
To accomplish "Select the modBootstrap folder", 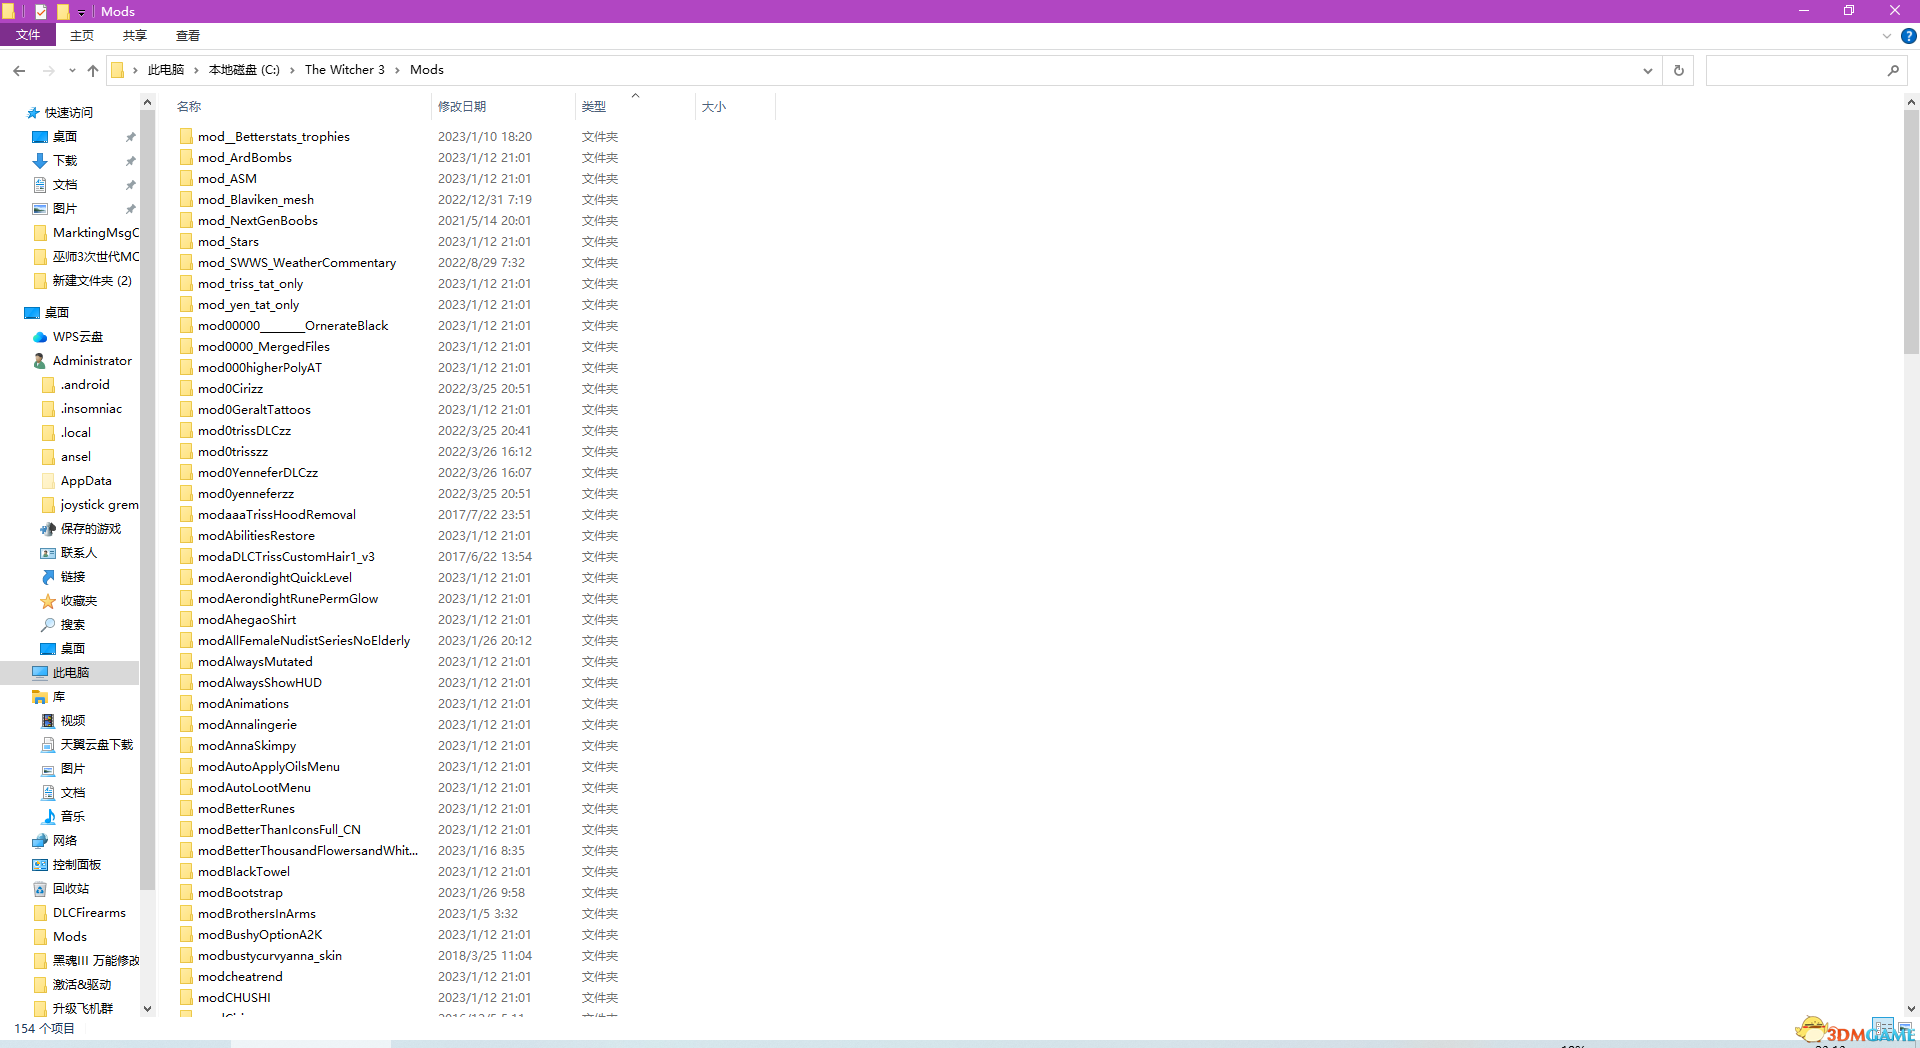I will [240, 893].
